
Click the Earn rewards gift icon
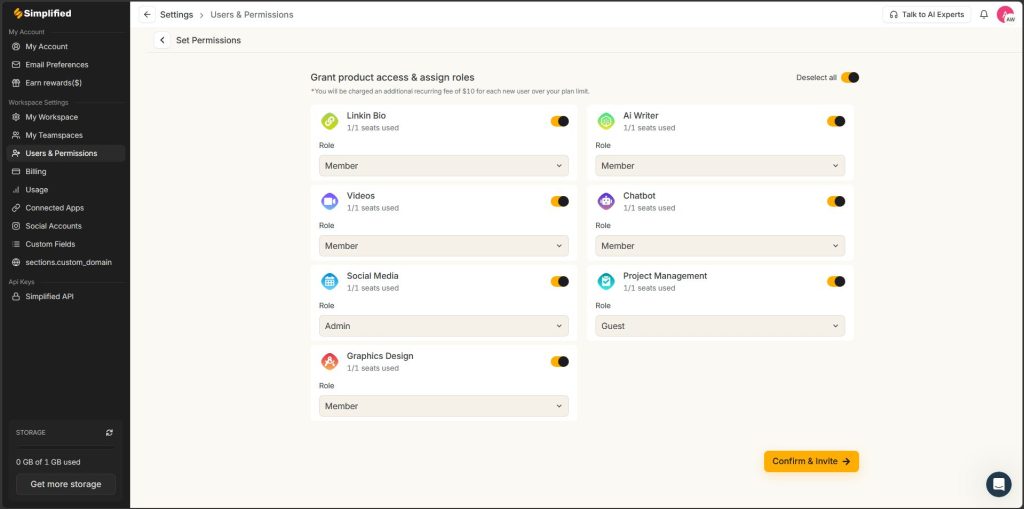coord(16,83)
